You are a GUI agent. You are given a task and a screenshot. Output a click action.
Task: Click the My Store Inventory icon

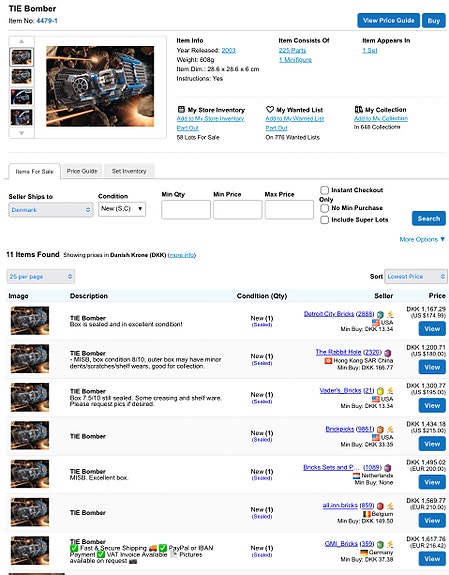point(181,109)
